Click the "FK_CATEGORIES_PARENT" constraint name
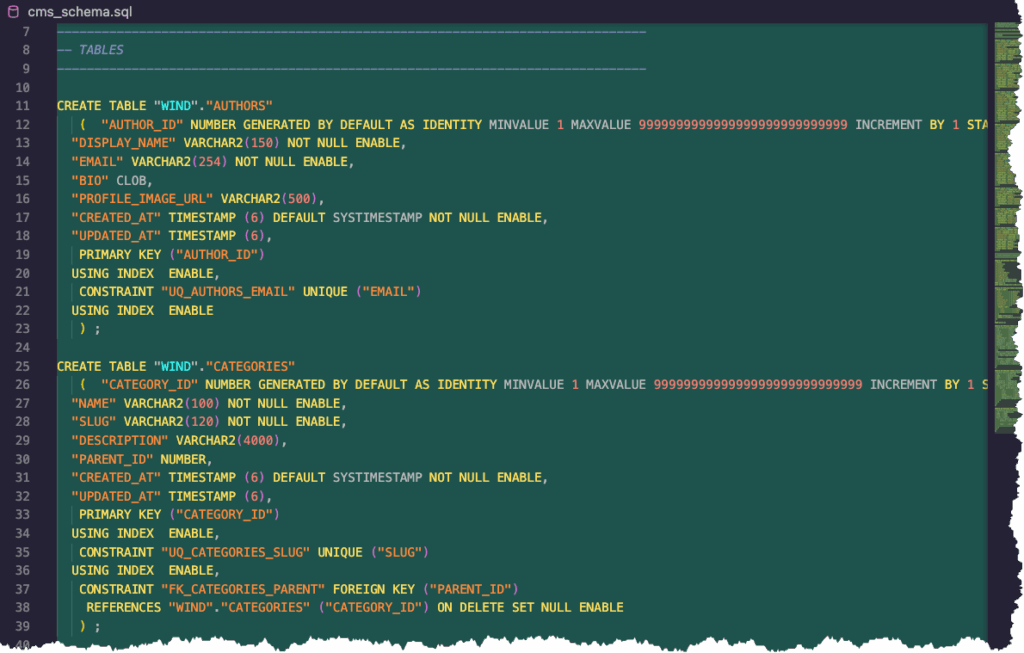Screen dimensions: 1024x653 coord(243,589)
